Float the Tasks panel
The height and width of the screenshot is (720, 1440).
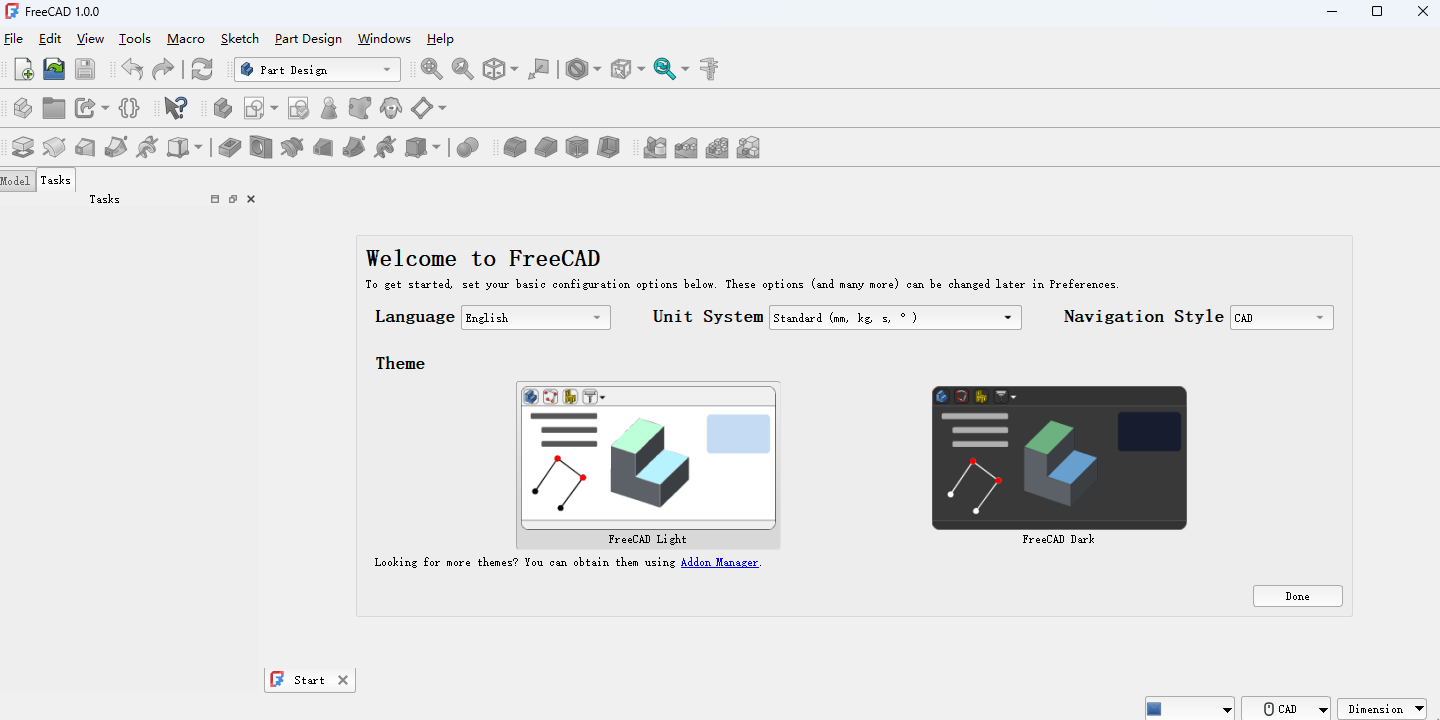click(233, 199)
